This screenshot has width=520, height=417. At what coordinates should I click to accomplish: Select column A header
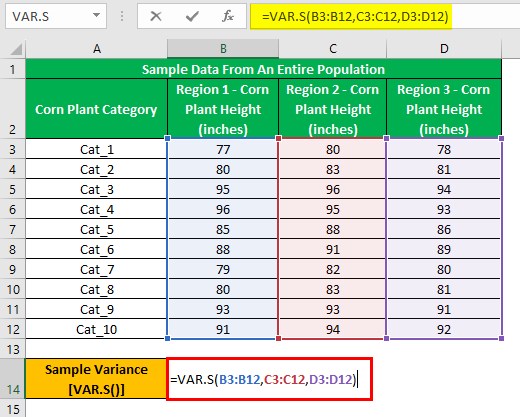(96, 49)
